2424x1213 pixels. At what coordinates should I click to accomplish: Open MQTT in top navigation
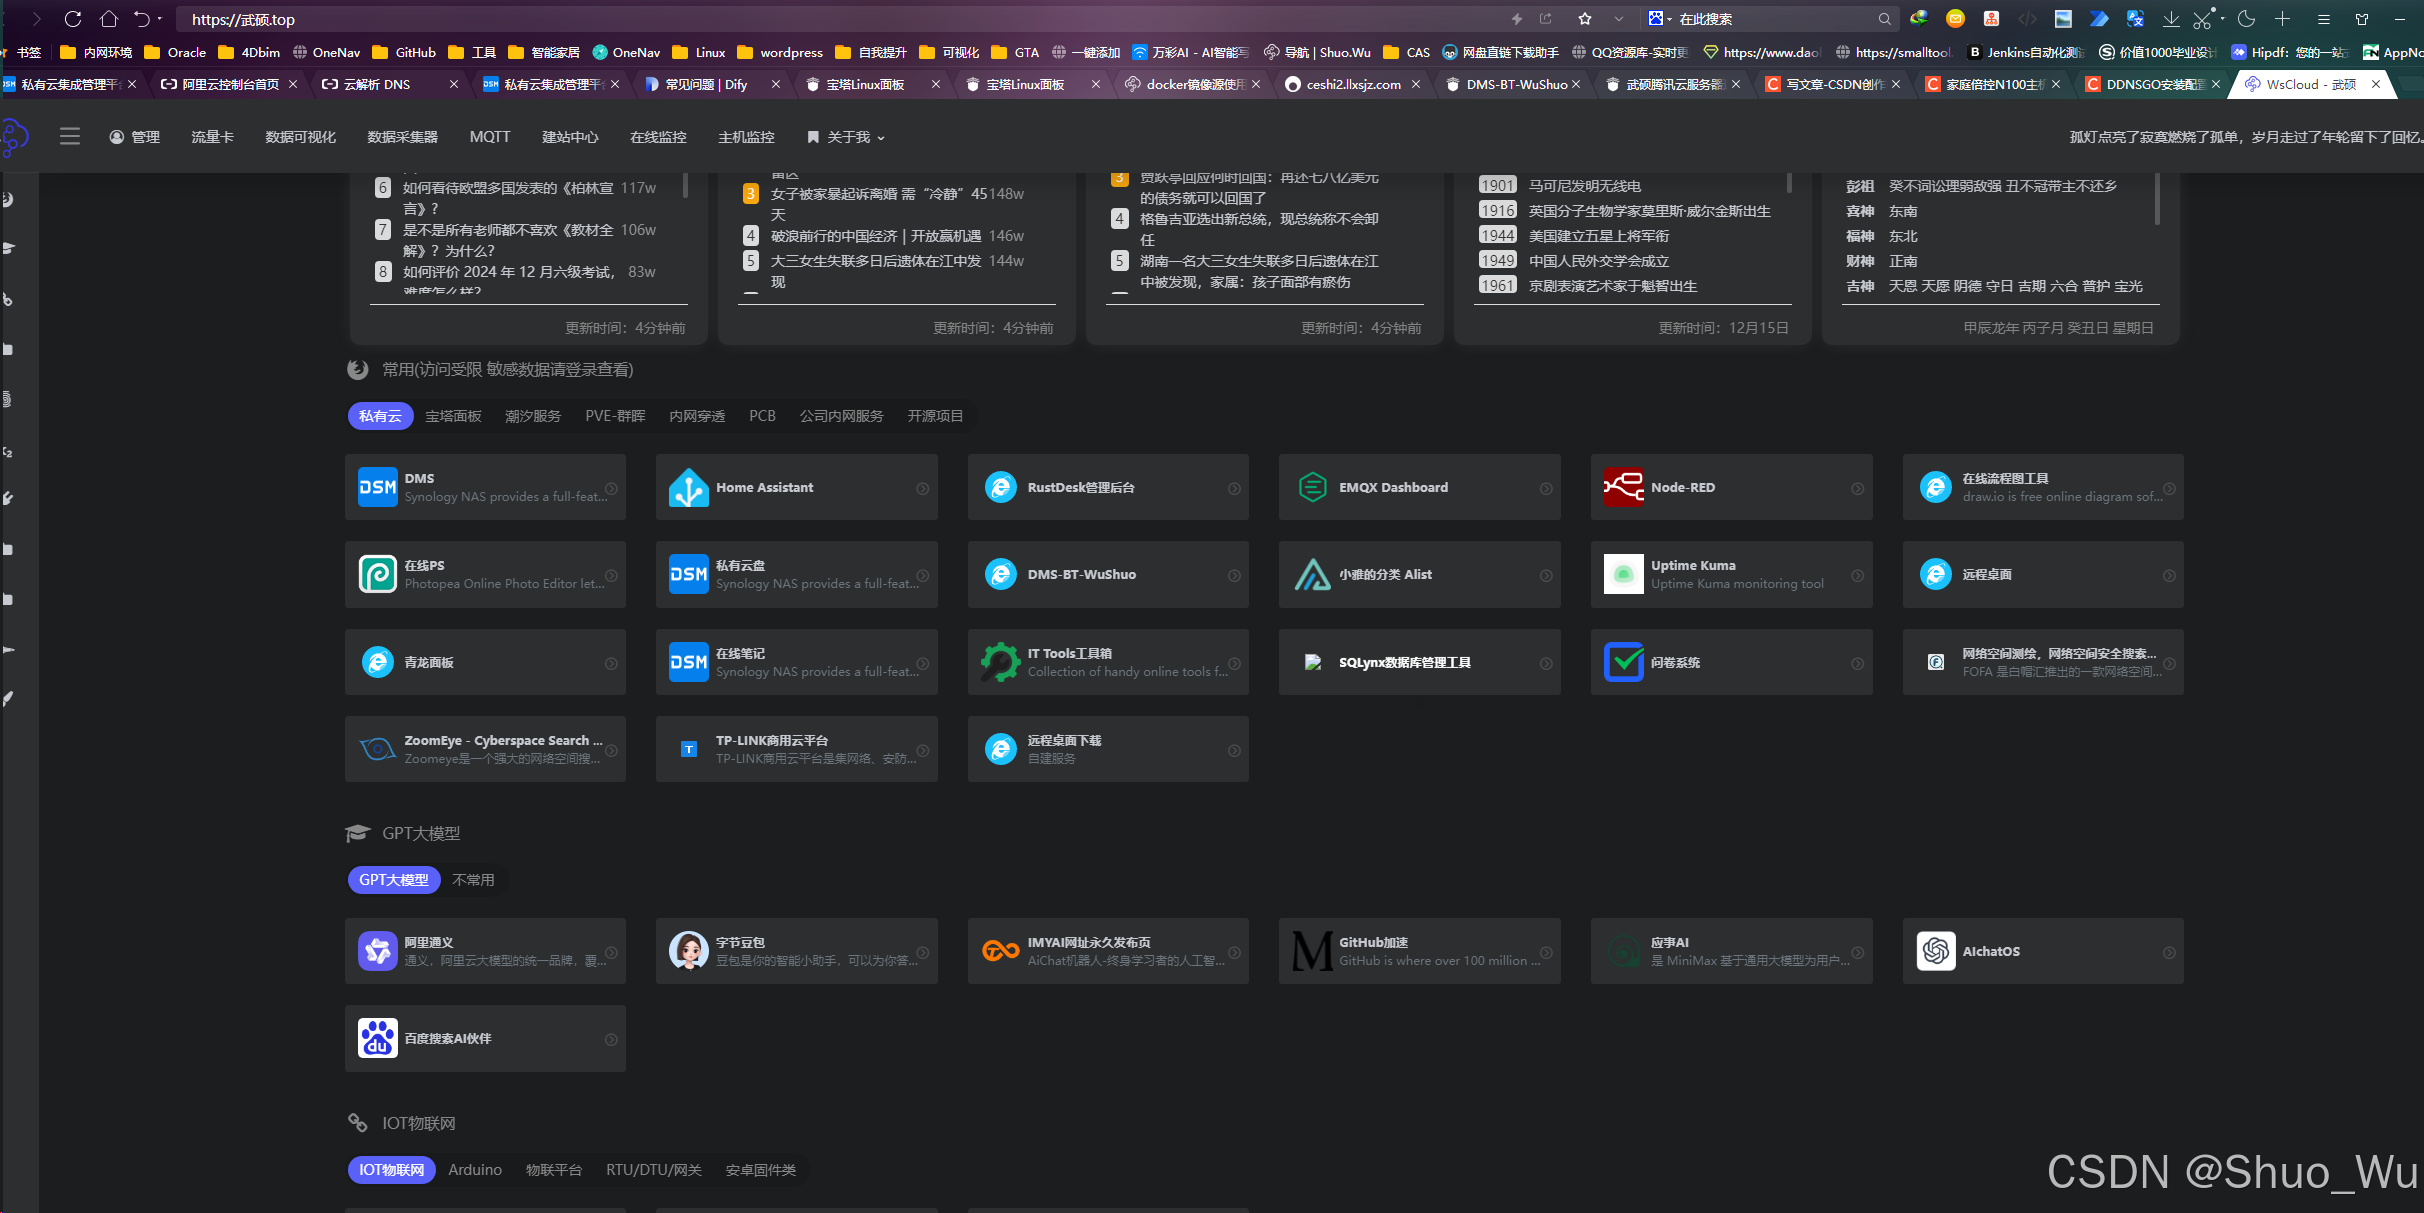point(490,137)
